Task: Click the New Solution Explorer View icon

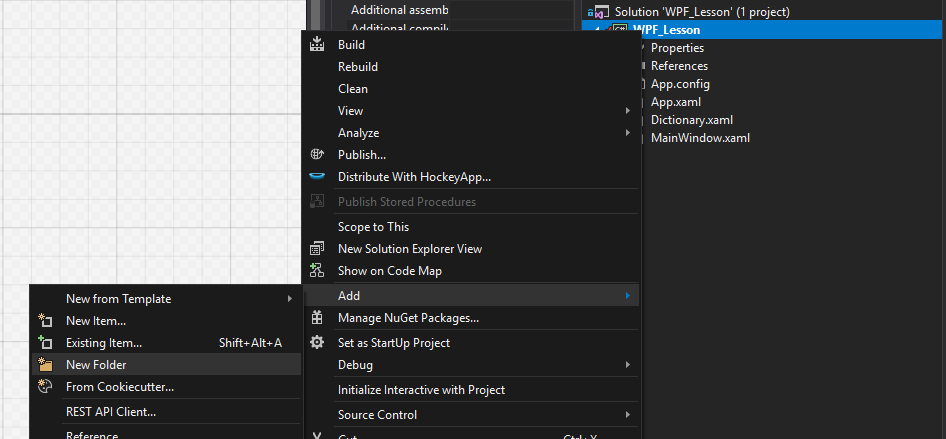Action: pyautogui.click(x=317, y=248)
